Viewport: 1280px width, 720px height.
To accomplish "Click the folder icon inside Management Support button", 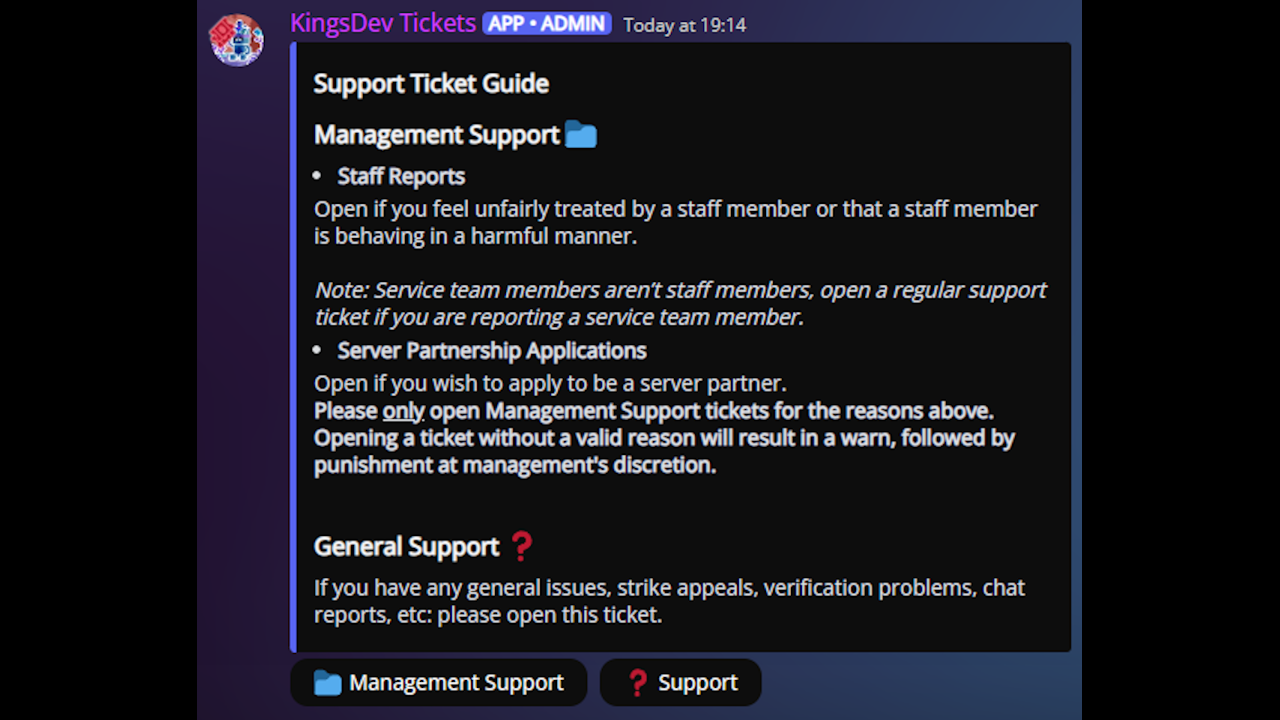I will (x=327, y=683).
